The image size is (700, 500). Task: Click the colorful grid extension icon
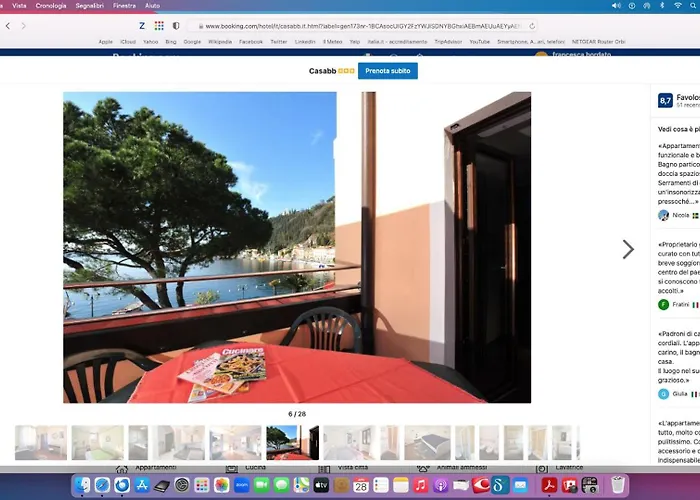click(x=159, y=26)
